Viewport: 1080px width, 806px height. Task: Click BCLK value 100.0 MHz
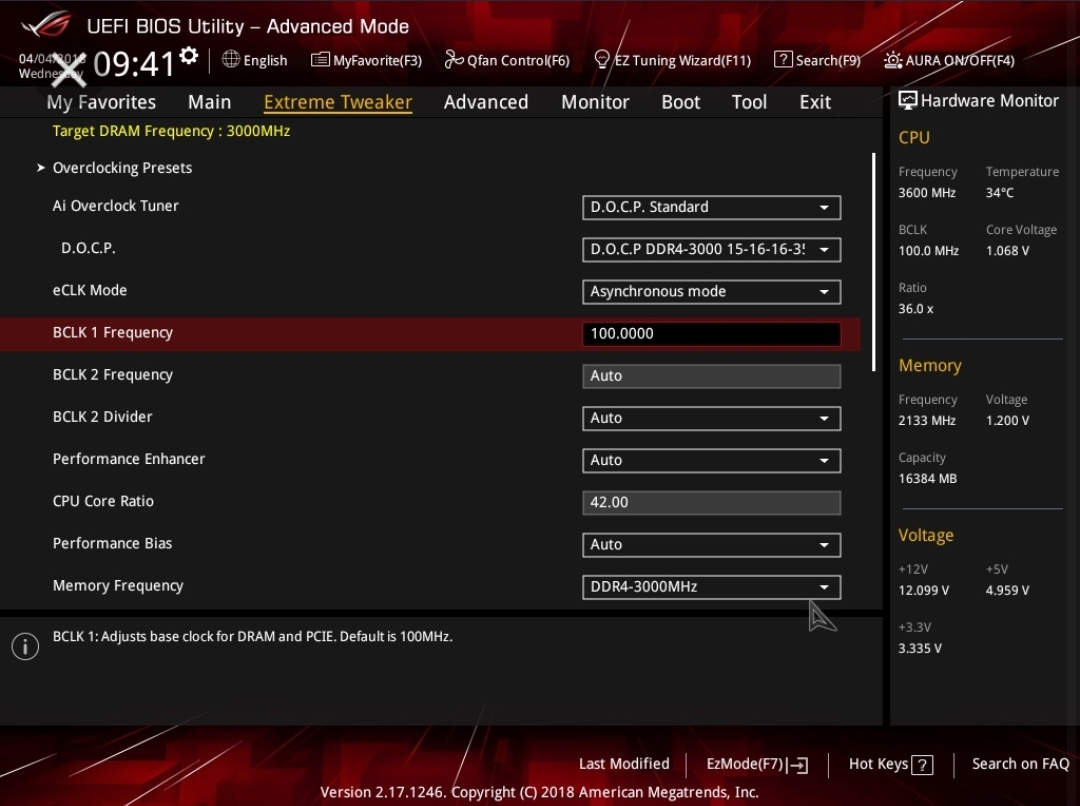coord(928,251)
